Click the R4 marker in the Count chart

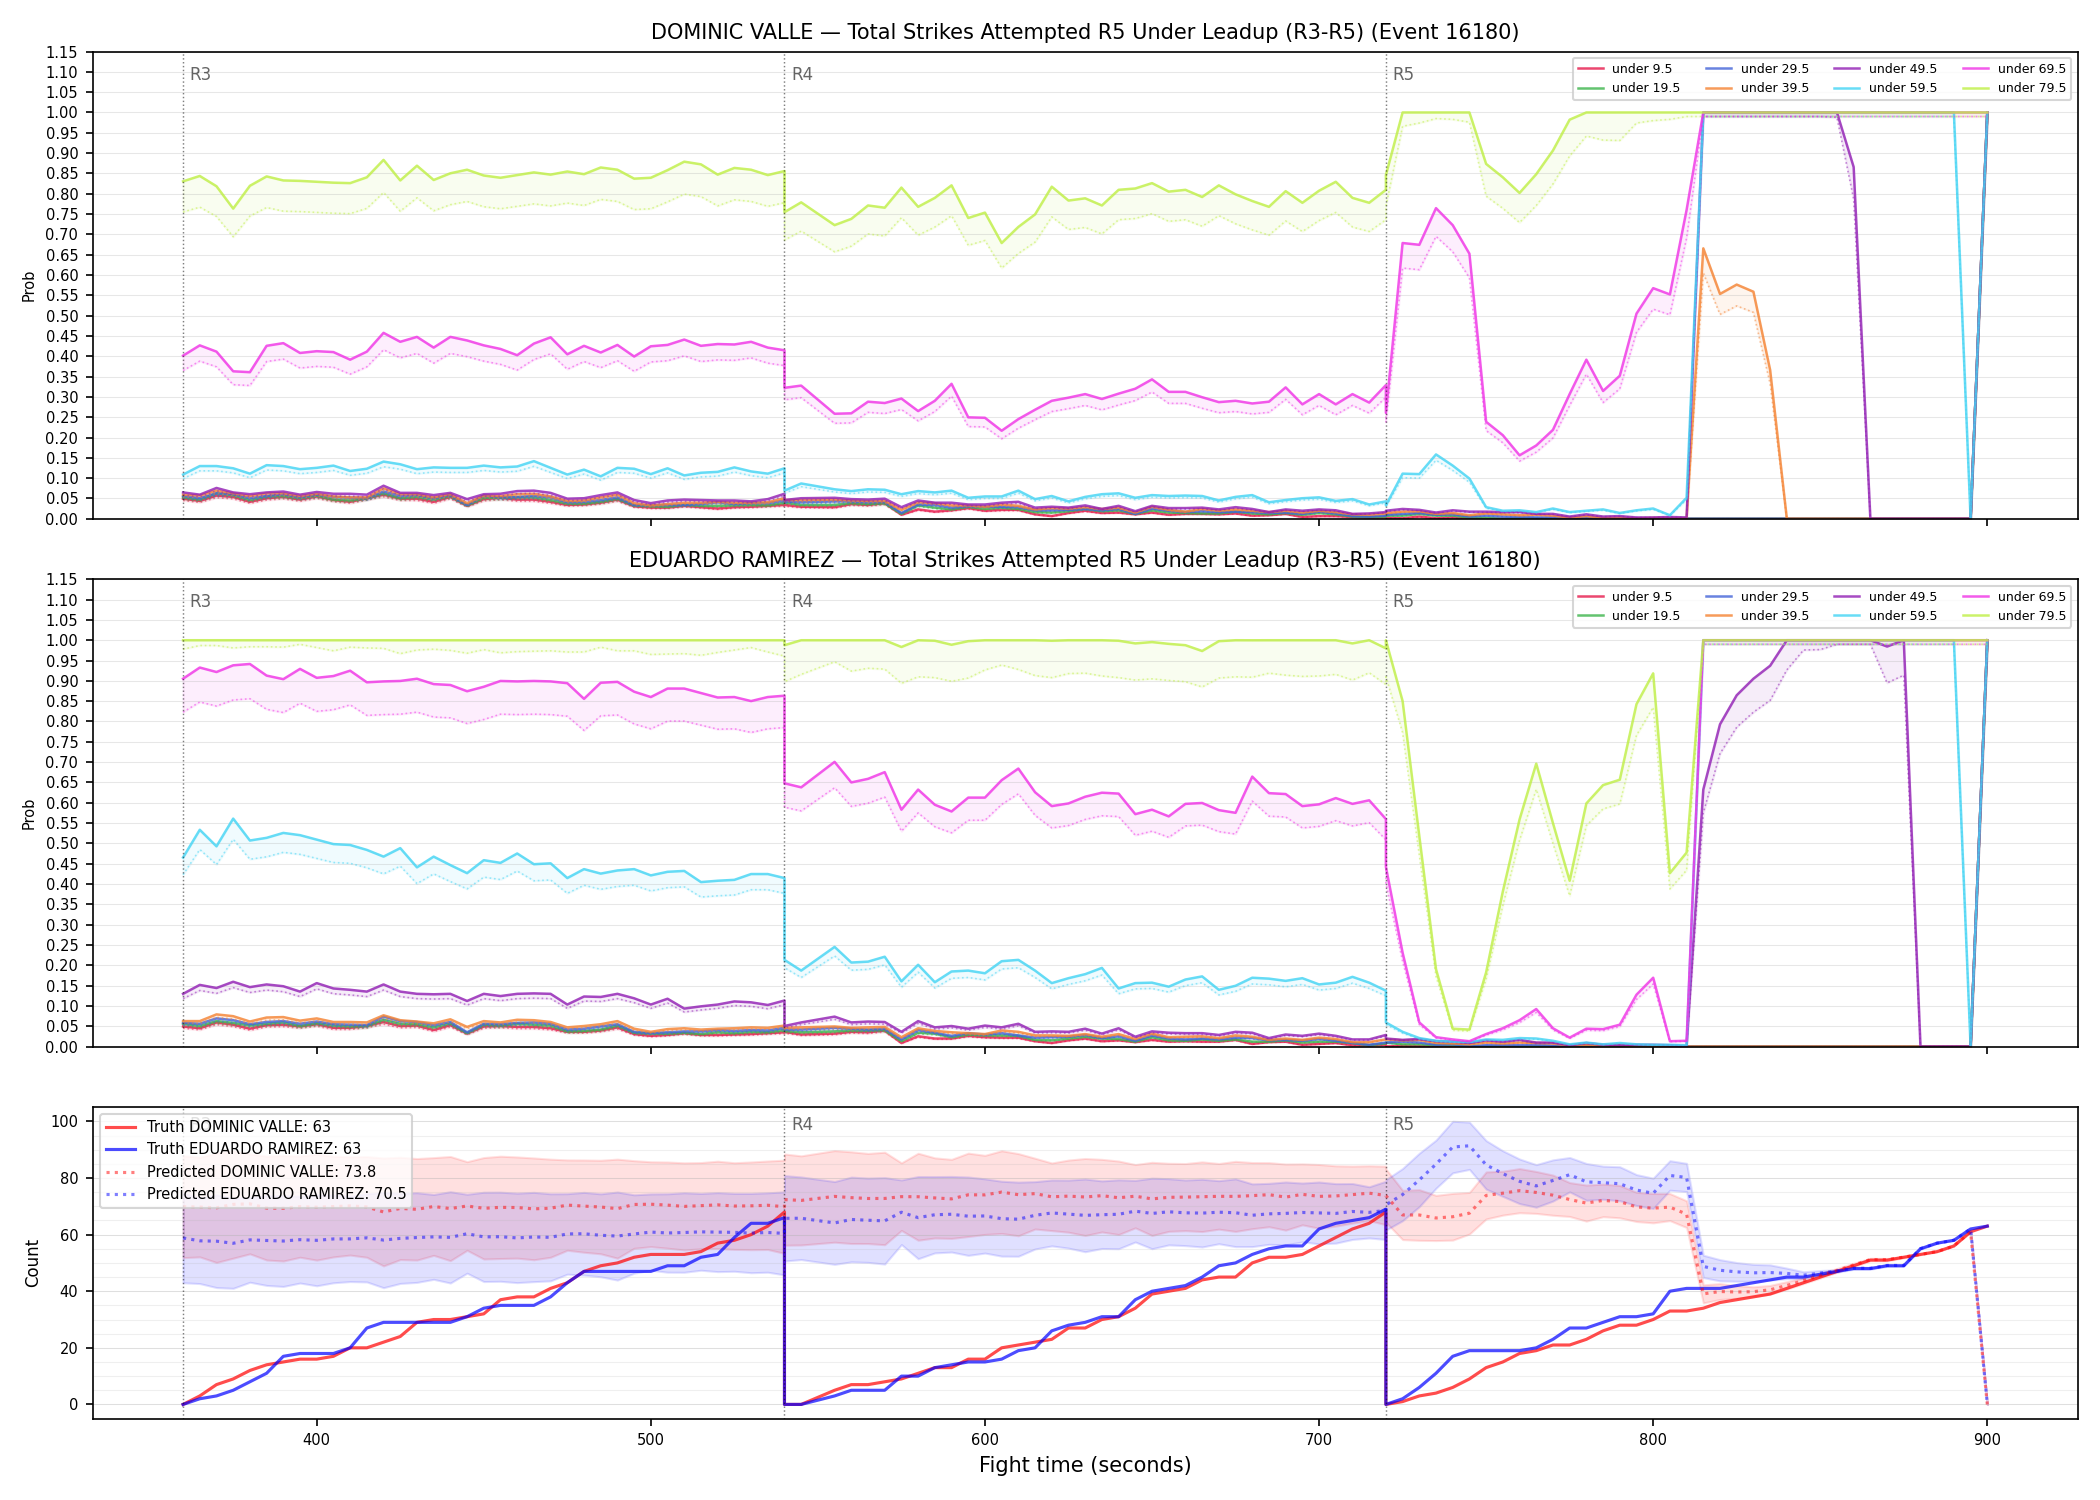pyautogui.click(x=802, y=1124)
